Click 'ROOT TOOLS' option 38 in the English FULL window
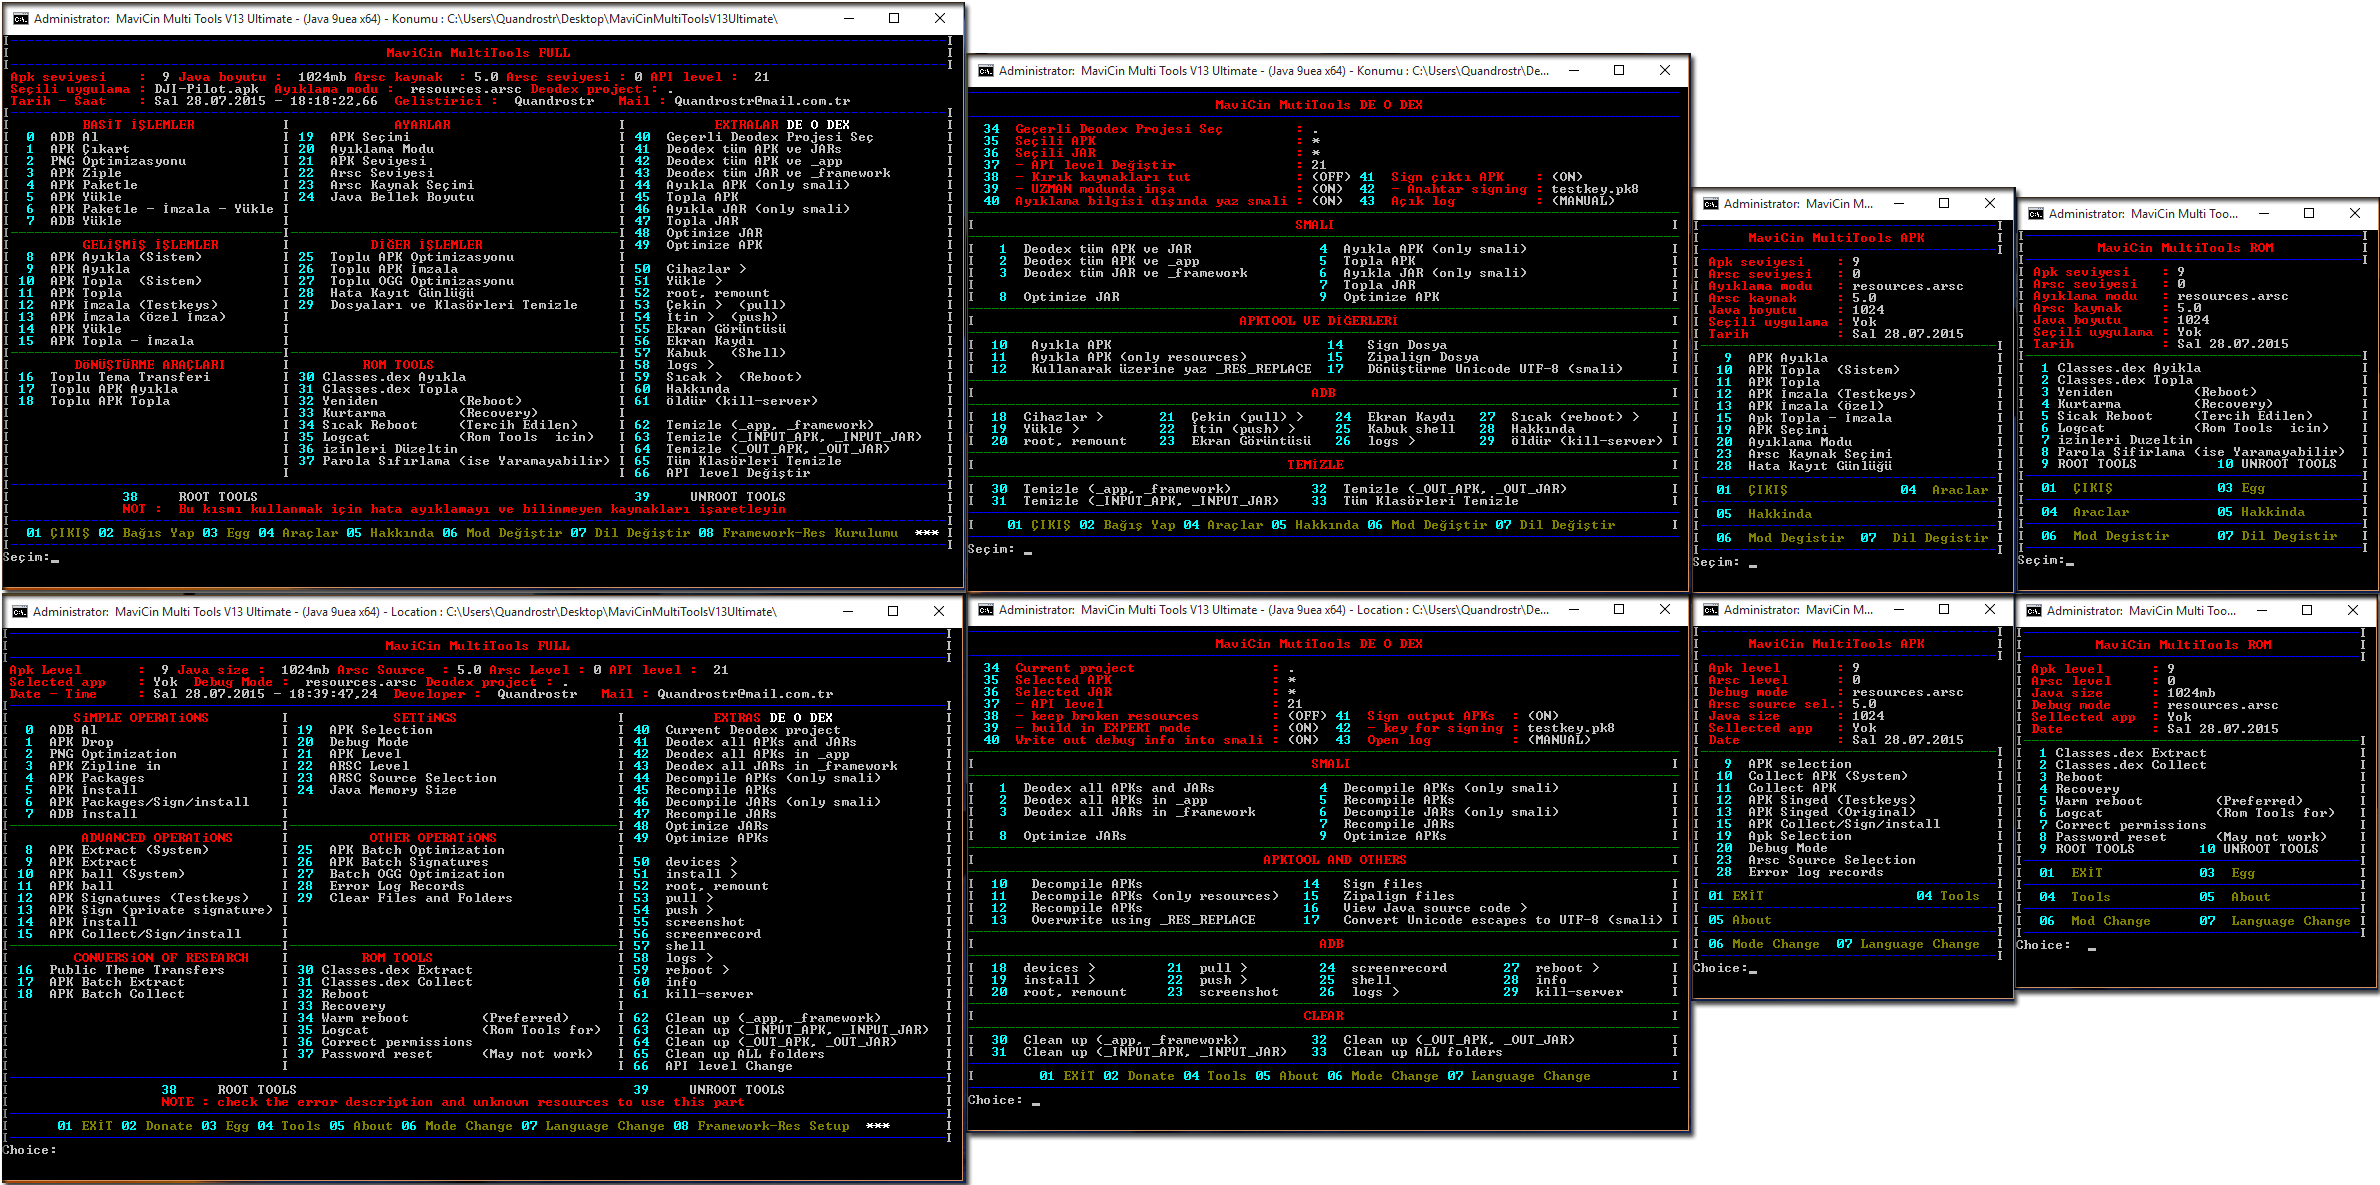2380x1185 pixels. pyautogui.click(x=257, y=1090)
